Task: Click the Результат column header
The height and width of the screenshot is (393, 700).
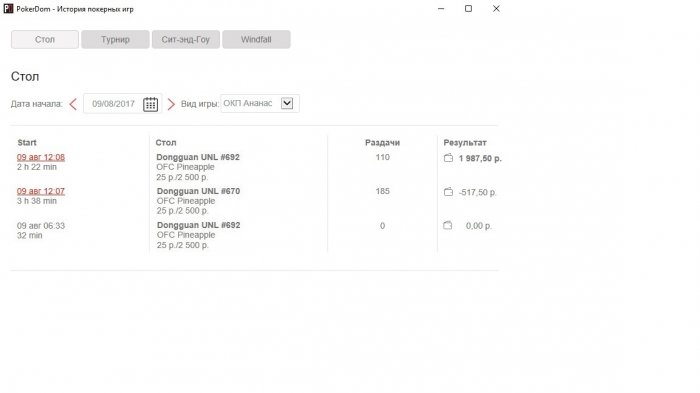Action: coord(465,142)
